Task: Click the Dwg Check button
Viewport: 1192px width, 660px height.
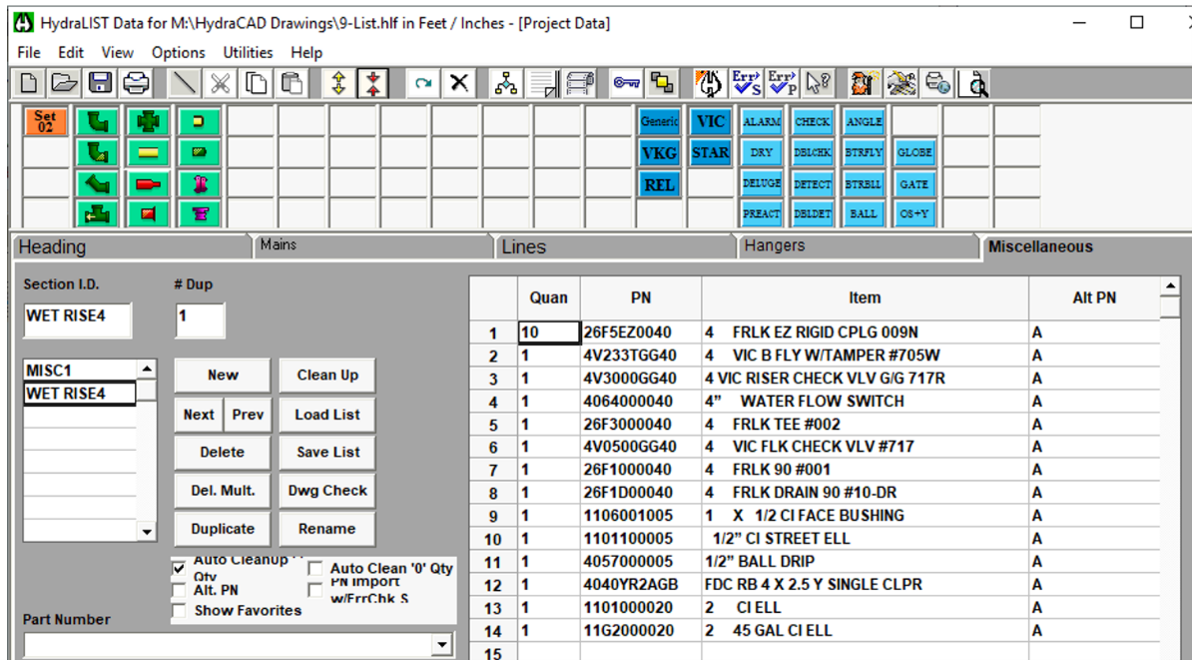Action: point(328,490)
